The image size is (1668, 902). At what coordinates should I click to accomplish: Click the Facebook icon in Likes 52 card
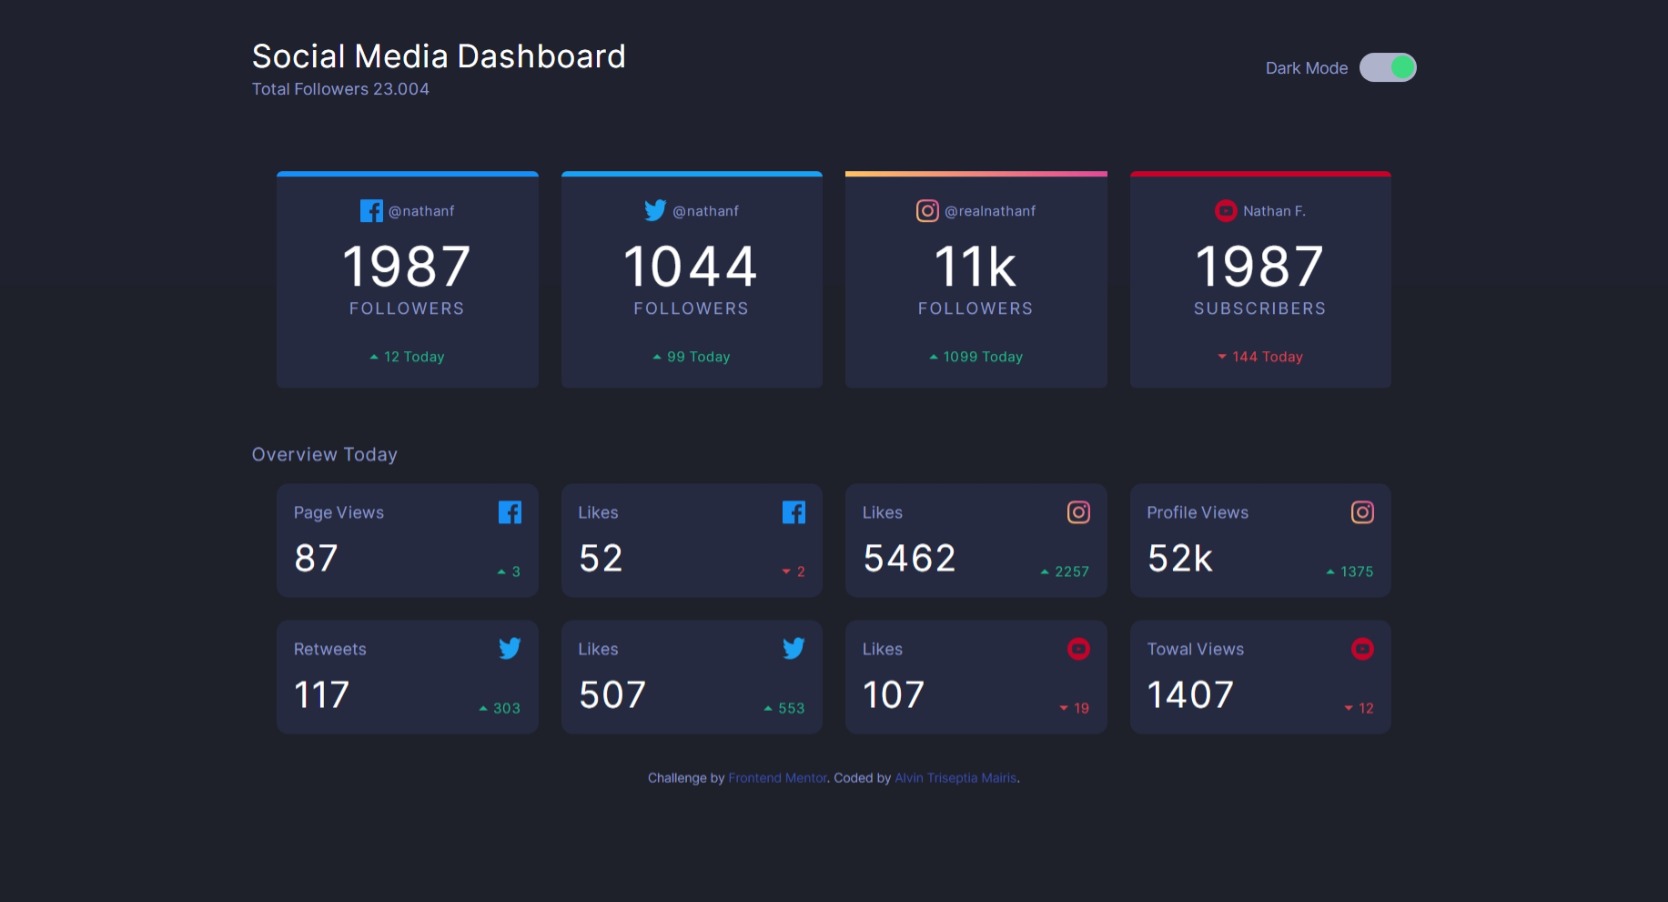pos(794,513)
